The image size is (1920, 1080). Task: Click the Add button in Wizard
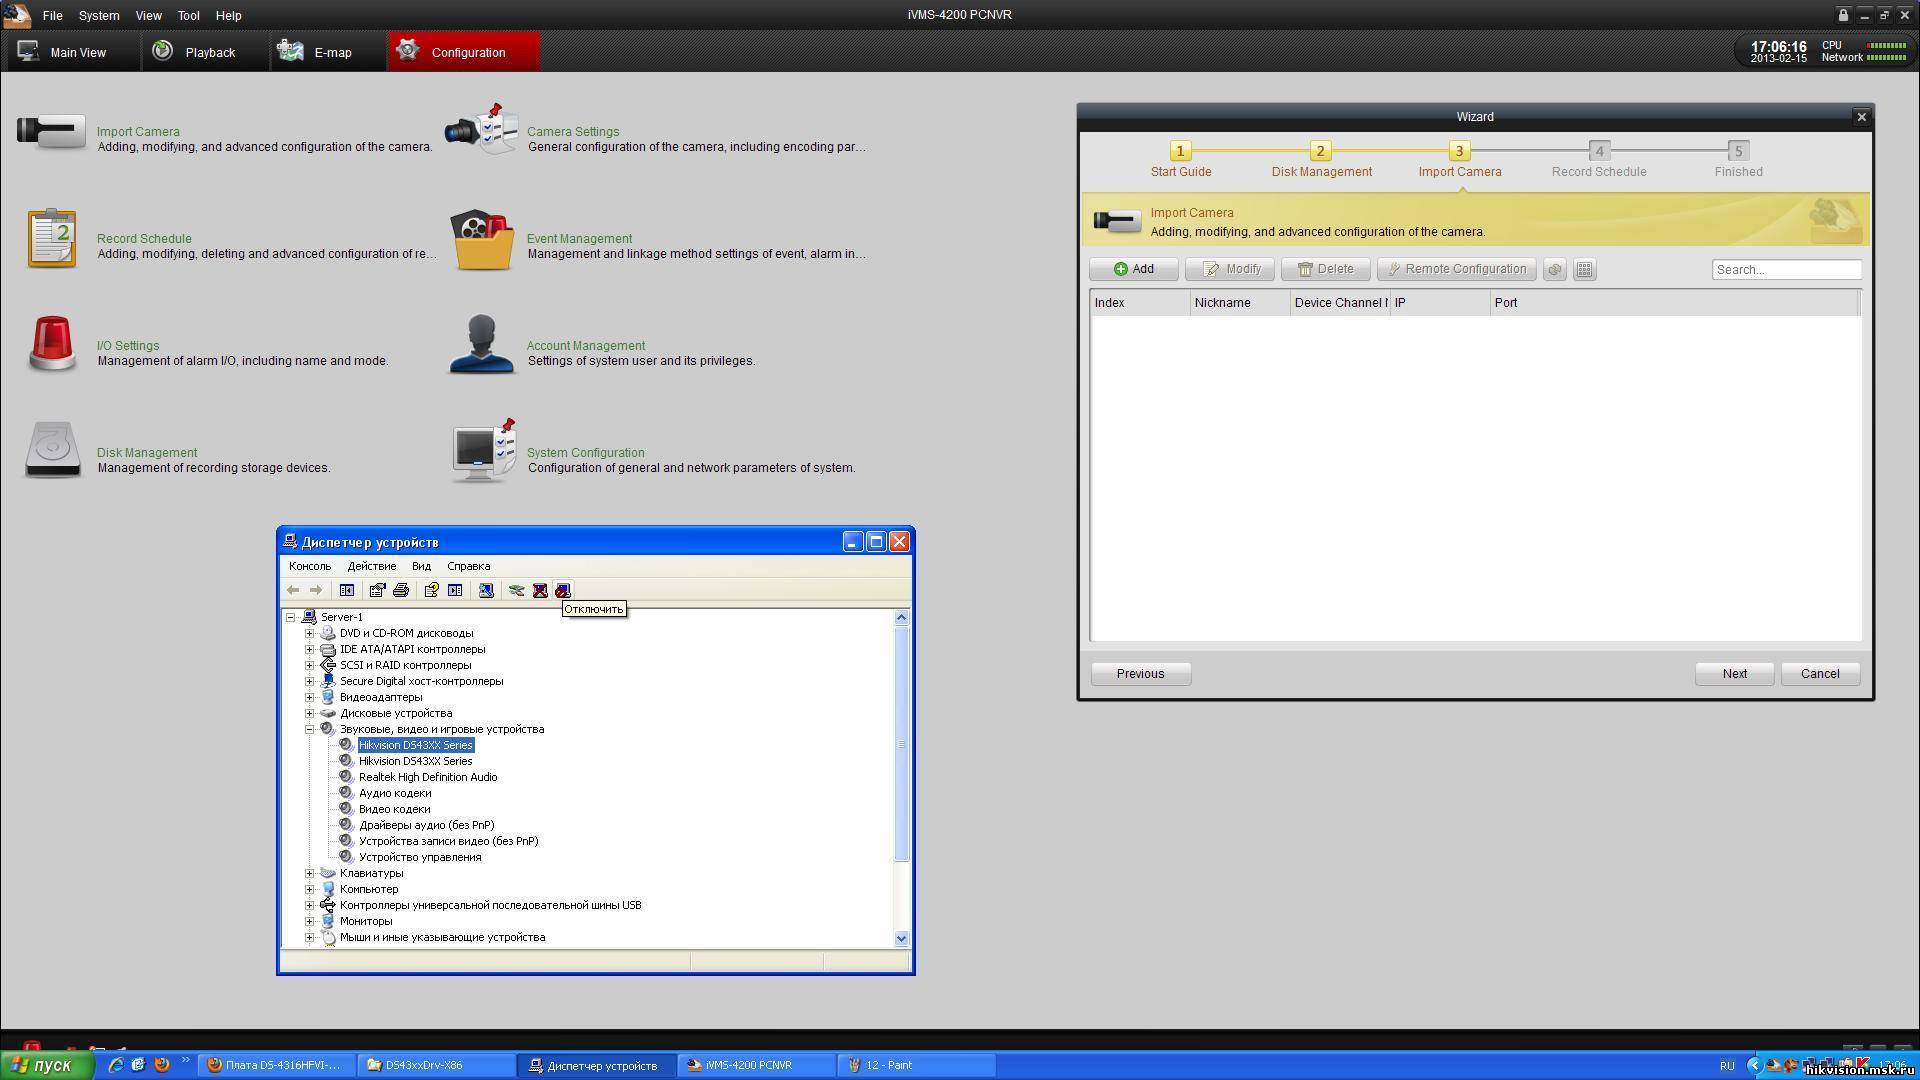(x=1134, y=270)
